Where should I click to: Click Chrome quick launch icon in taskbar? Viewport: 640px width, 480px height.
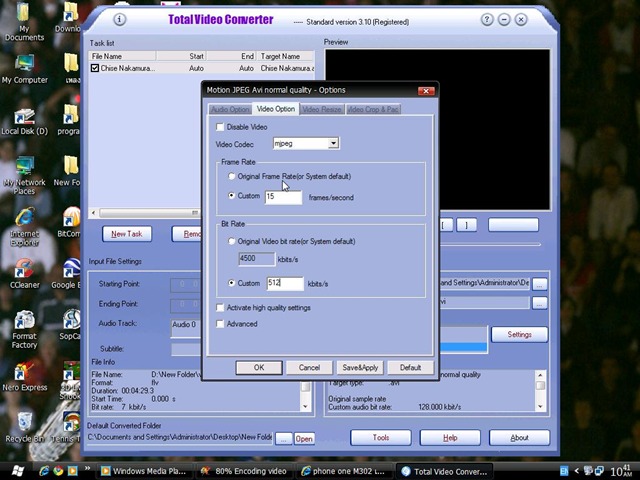[x=58, y=471]
